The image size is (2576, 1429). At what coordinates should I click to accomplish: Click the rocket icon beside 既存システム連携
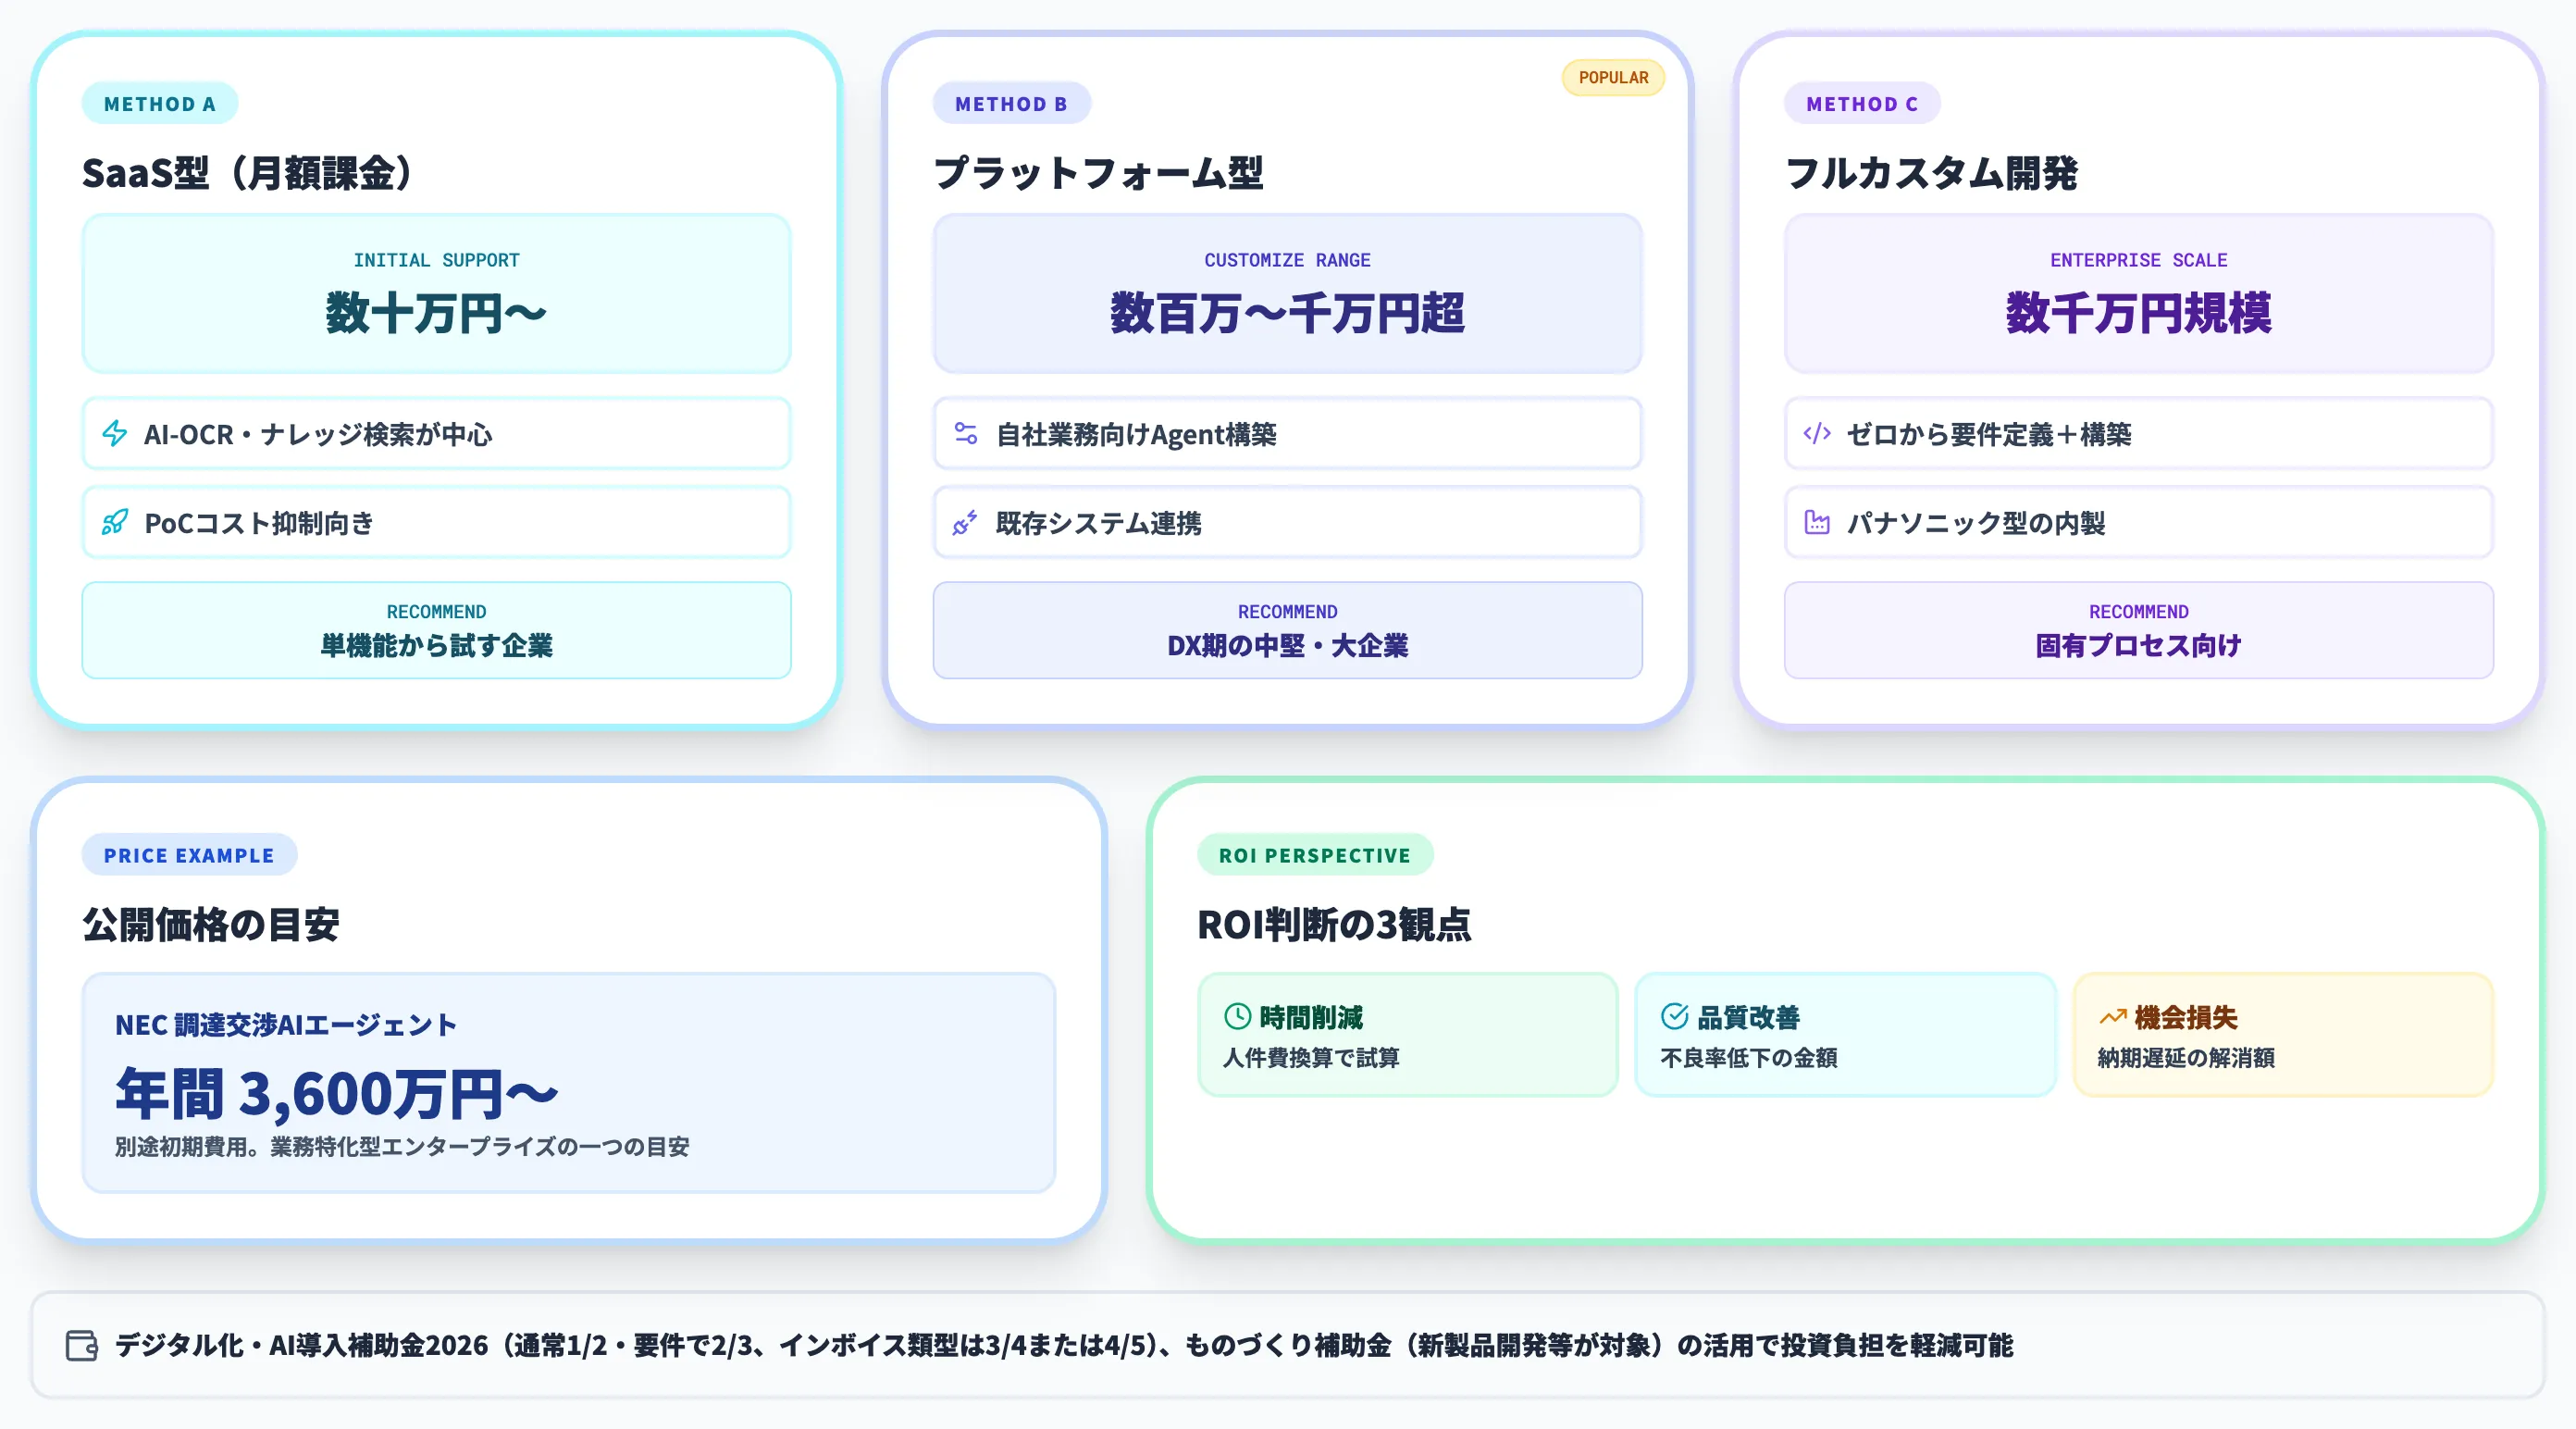[966, 522]
